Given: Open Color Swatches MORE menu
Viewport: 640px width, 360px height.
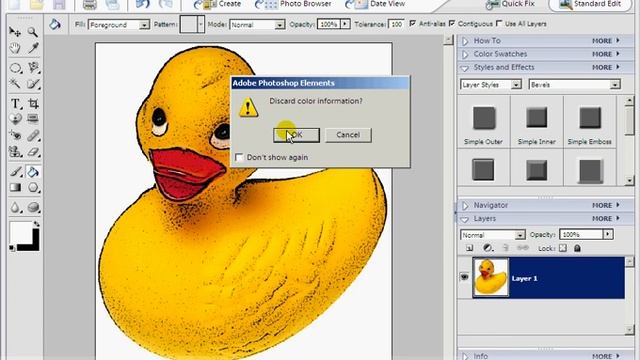Looking at the screenshot, I should click(606, 54).
